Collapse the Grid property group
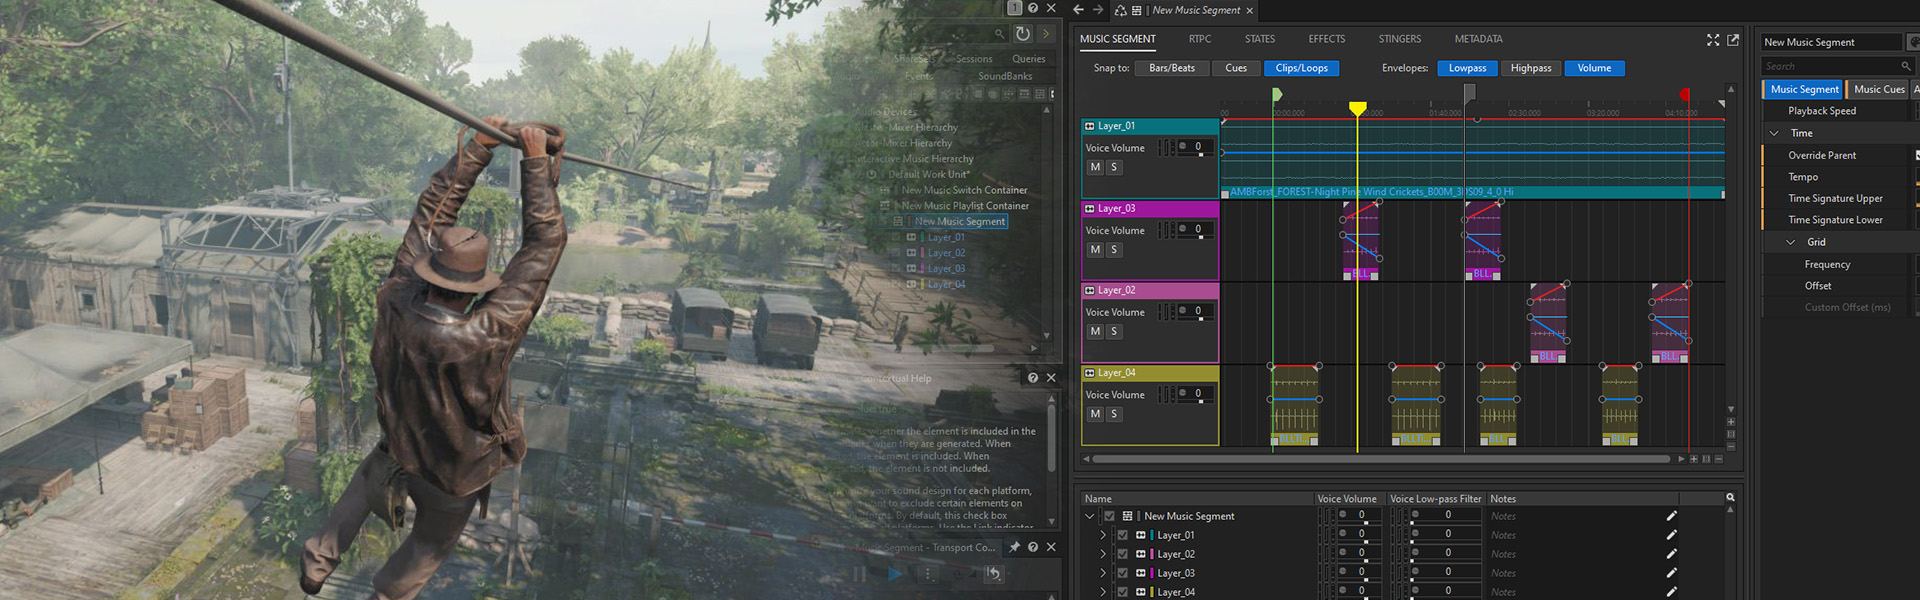1920x600 pixels. (x=1791, y=242)
